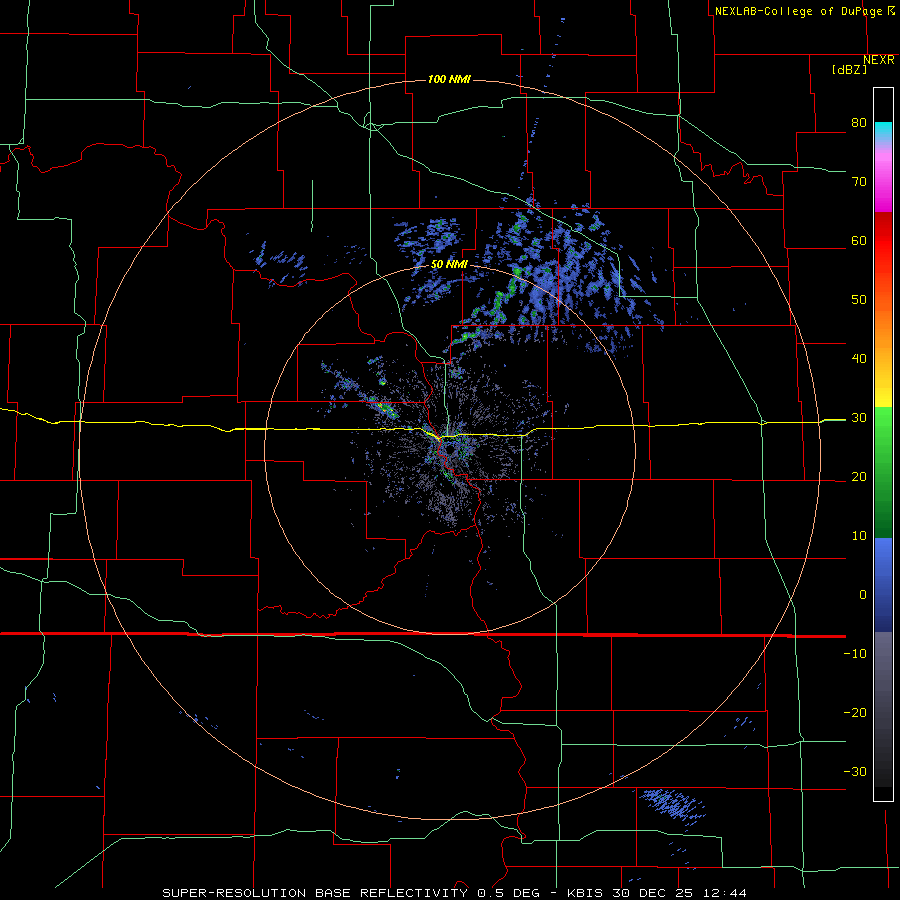Image resolution: width=900 pixels, height=900 pixels.
Task: Click the green band of the color scale
Action: coord(883,472)
